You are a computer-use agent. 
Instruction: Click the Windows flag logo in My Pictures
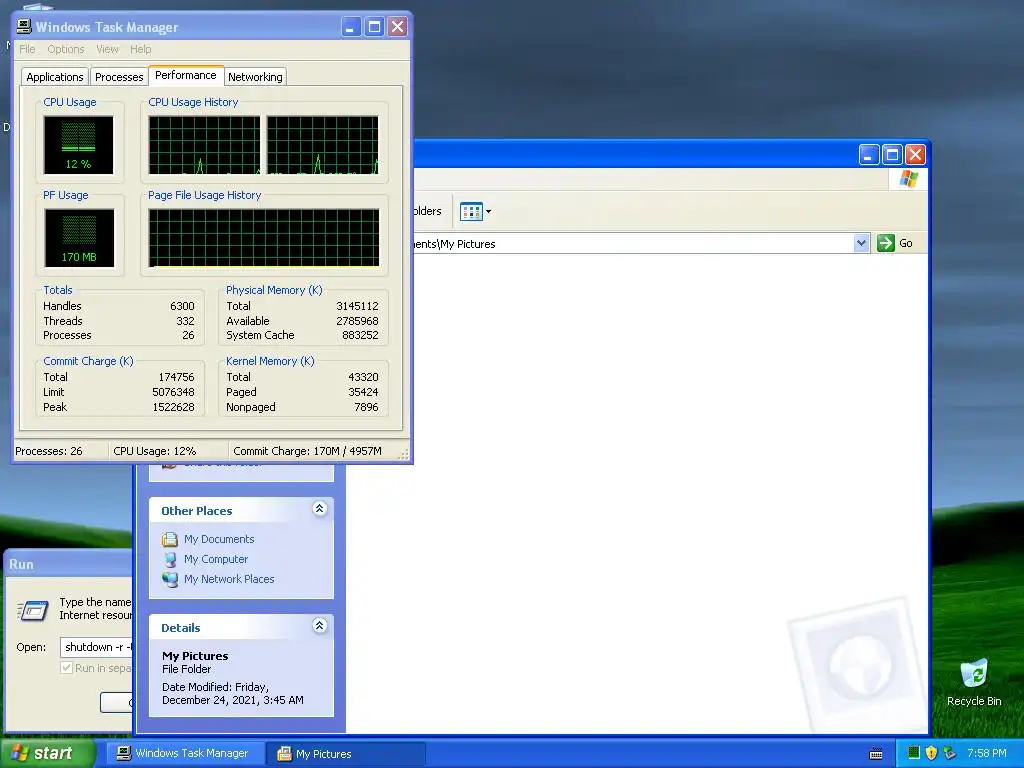[x=908, y=178]
